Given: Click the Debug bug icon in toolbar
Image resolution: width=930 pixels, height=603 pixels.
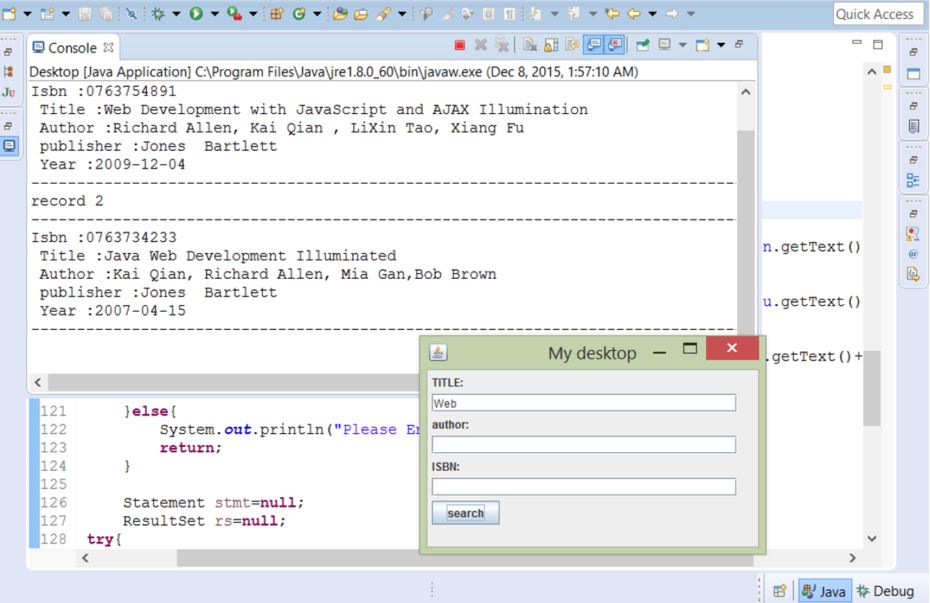Looking at the screenshot, I should click(159, 14).
